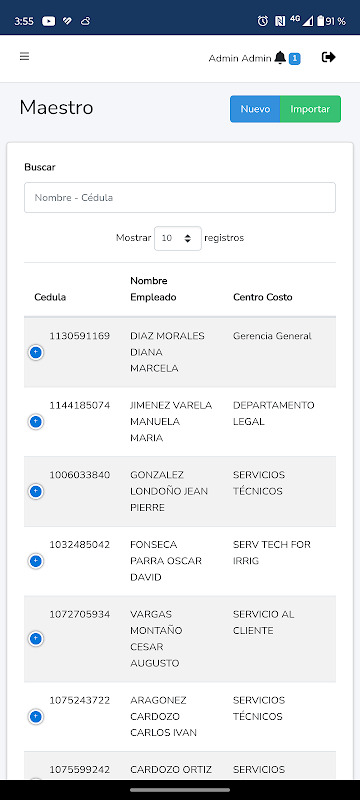Tap the logout arrow icon
This screenshot has width=360, height=800.
(x=329, y=57)
